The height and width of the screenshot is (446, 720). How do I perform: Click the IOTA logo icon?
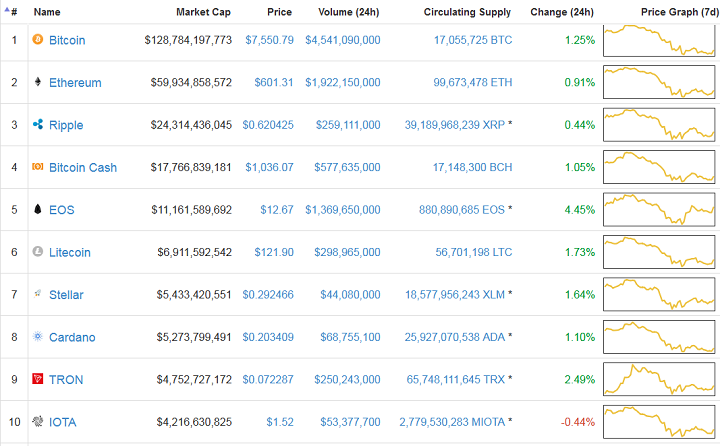click(x=38, y=422)
